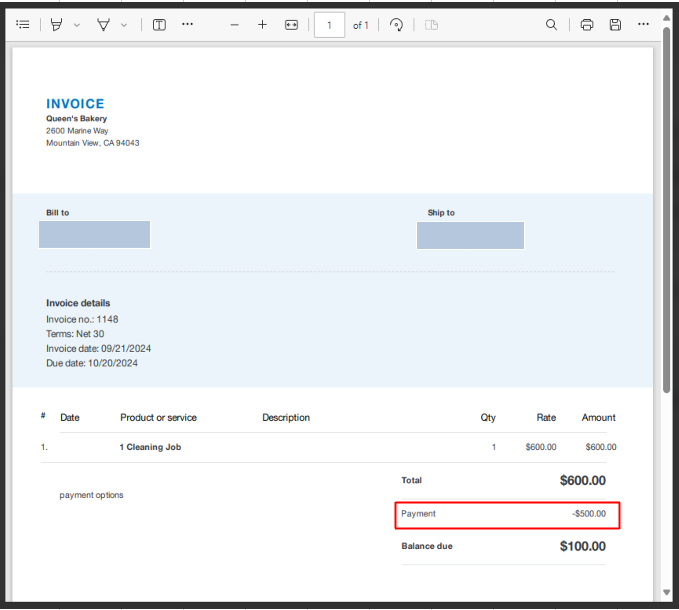Click the Queen's Bakery company name
Image resolution: width=679 pixels, height=610 pixels.
click(76, 119)
